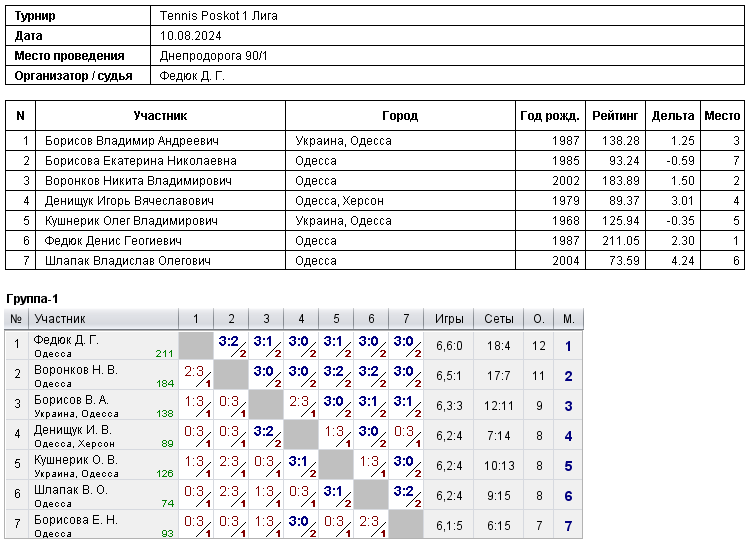Click Борисова Е. Н. in group table
Screen dimensions: 750x544
pyautogui.click(x=76, y=520)
